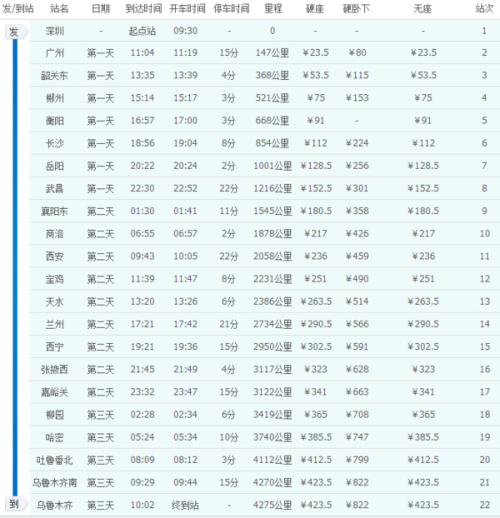Open the 广州 station link
Screen dimensions: 500x518
click(55, 53)
